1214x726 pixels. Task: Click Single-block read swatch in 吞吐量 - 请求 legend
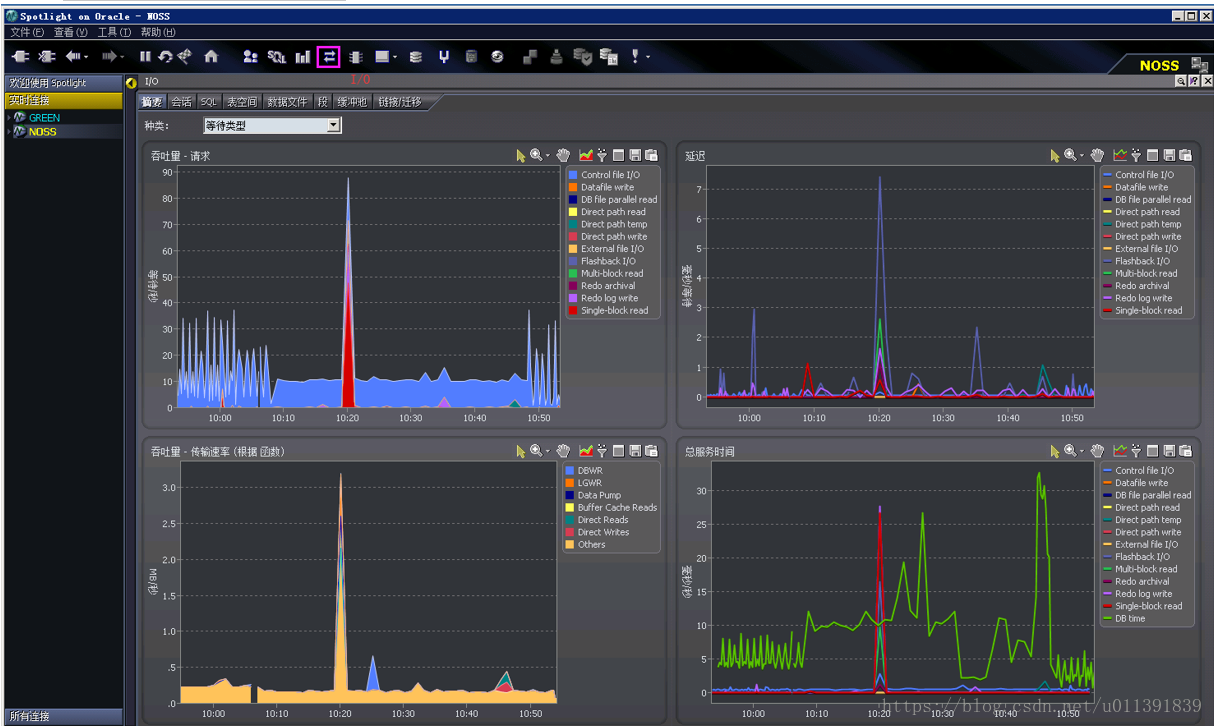(x=573, y=310)
